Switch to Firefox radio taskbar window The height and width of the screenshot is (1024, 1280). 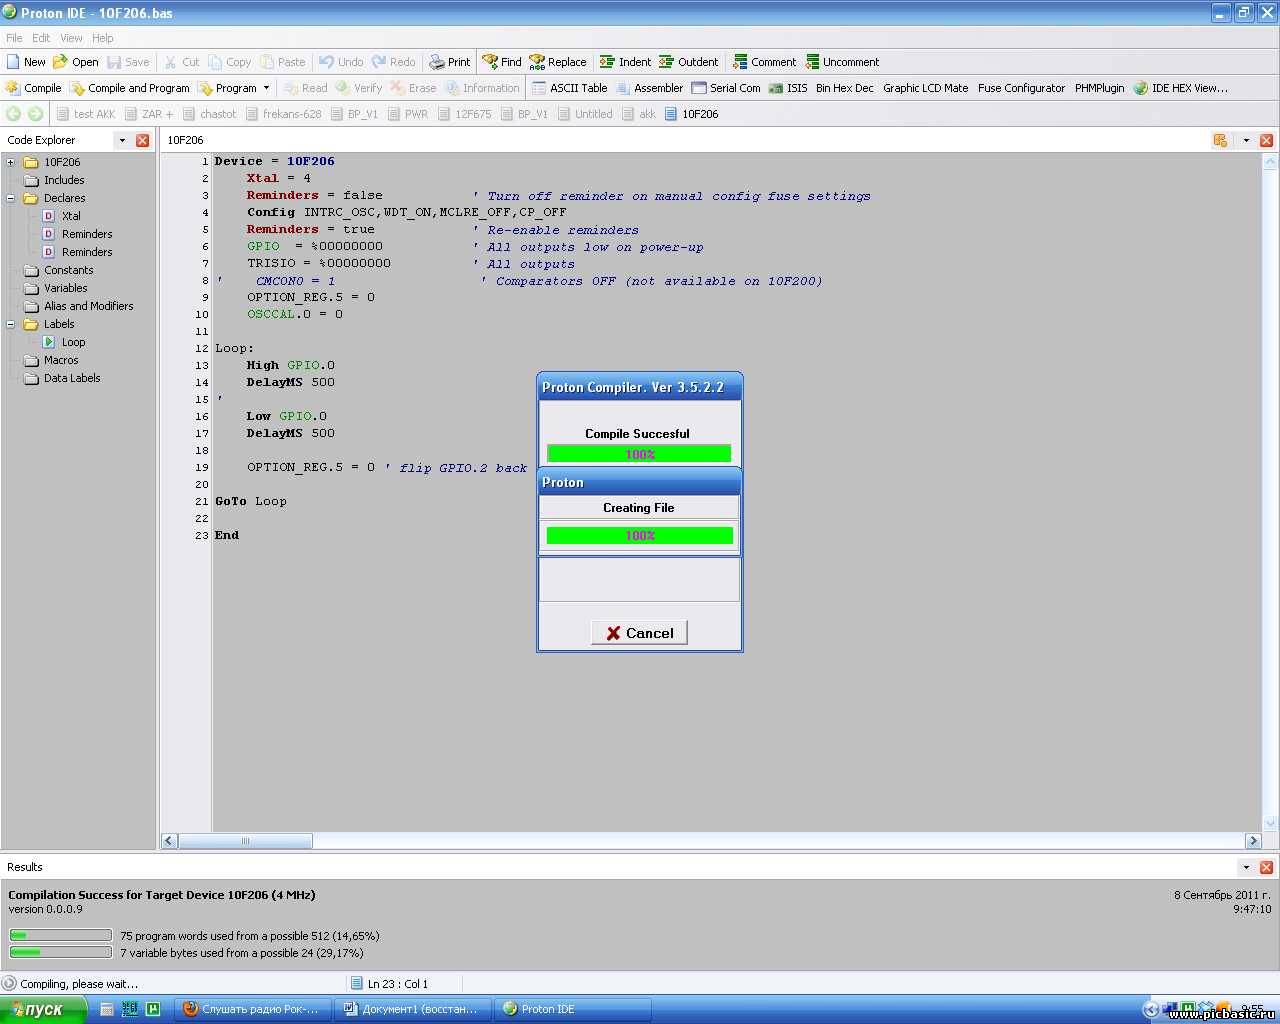pos(252,1009)
